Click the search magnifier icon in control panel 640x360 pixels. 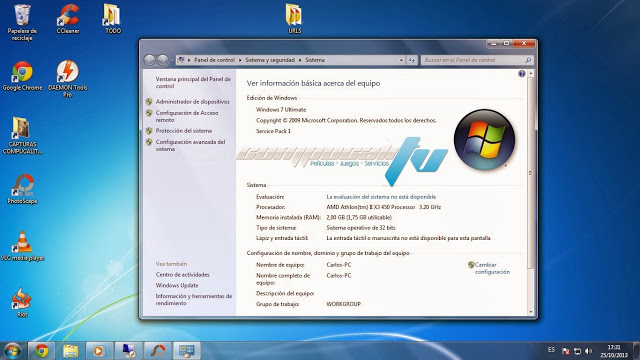tap(528, 60)
